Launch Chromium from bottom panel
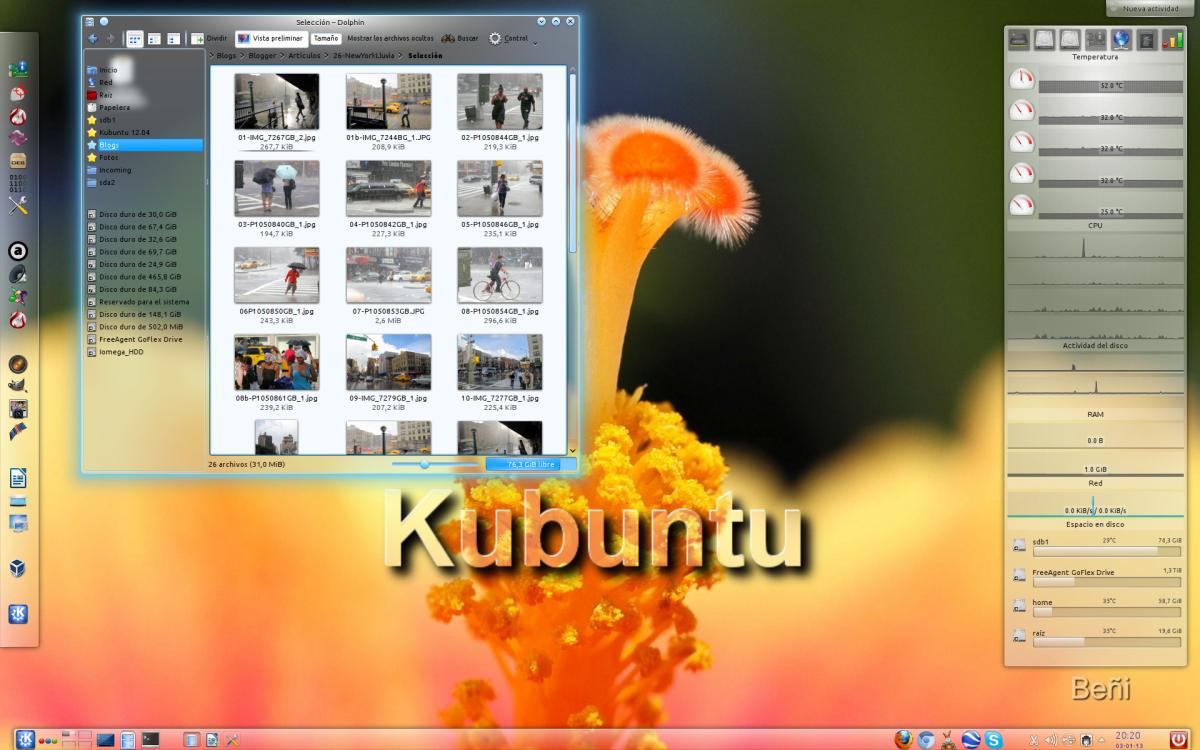 pos(926,739)
